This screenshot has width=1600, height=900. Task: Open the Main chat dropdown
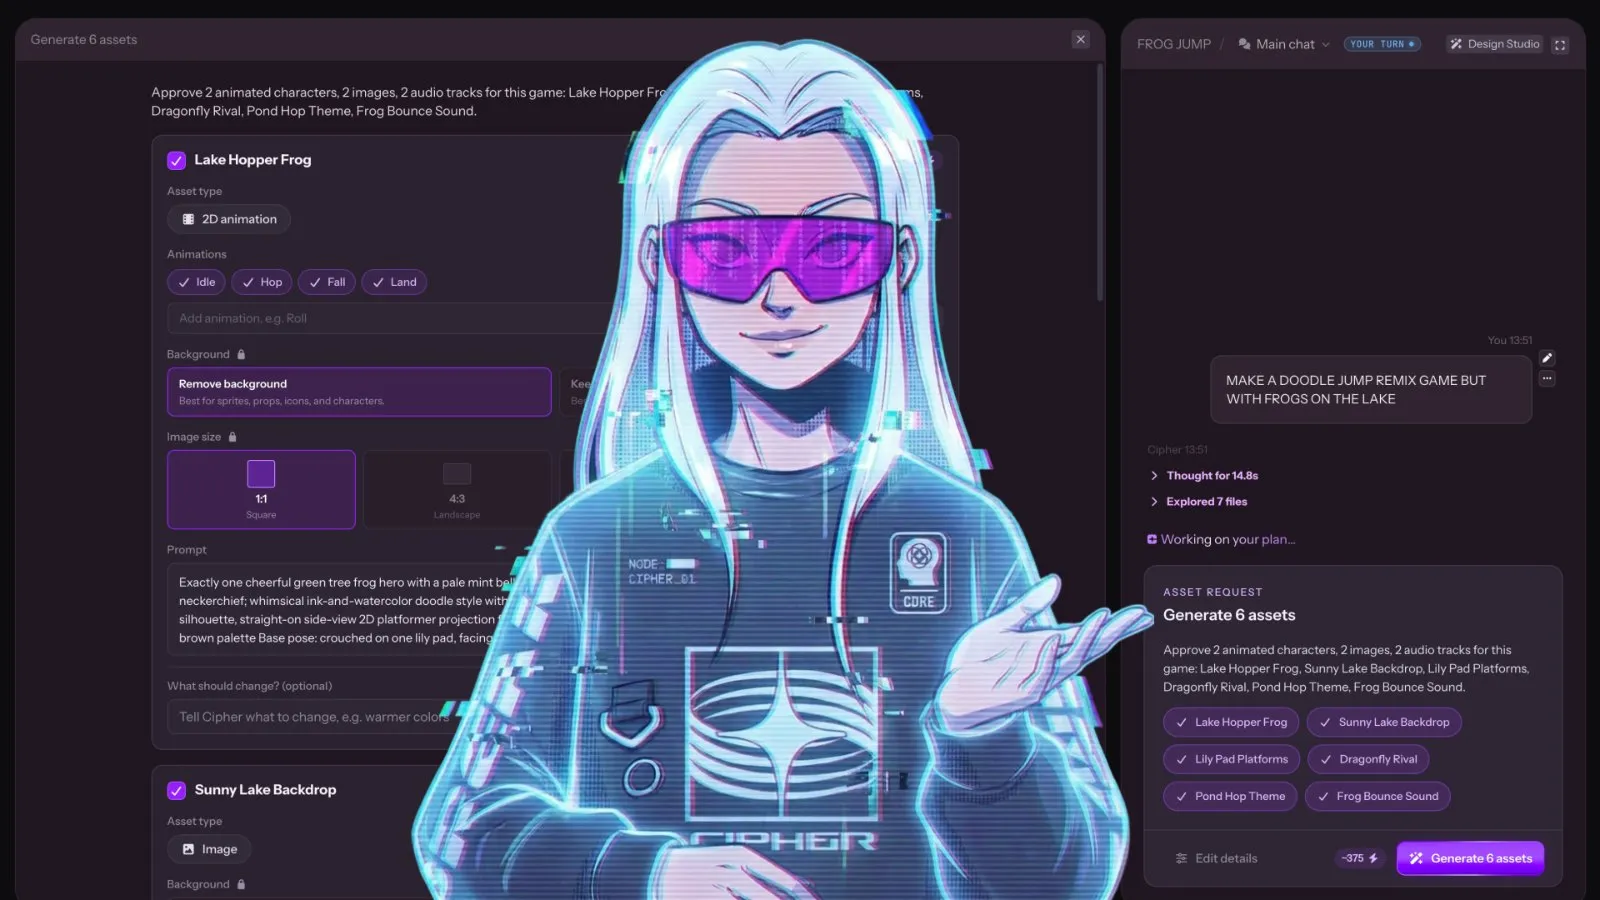[x=1284, y=44]
